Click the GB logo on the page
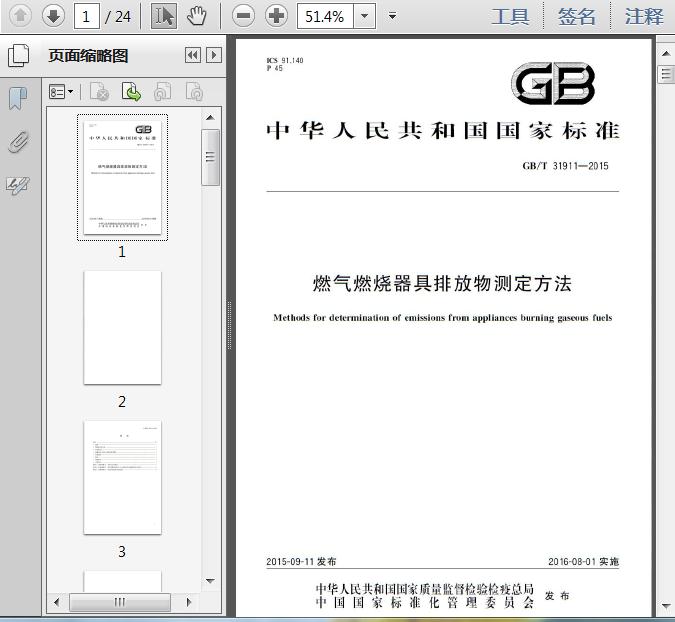The width and height of the screenshot is (675, 622). point(553,83)
